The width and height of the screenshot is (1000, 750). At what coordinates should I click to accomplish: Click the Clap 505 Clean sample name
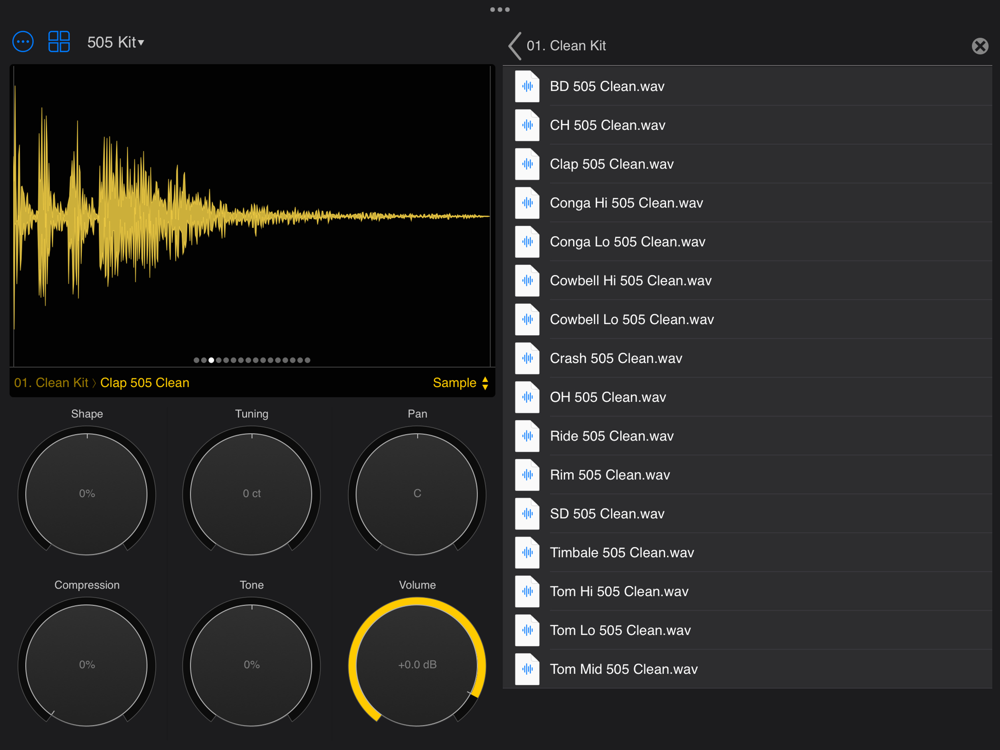(x=144, y=383)
